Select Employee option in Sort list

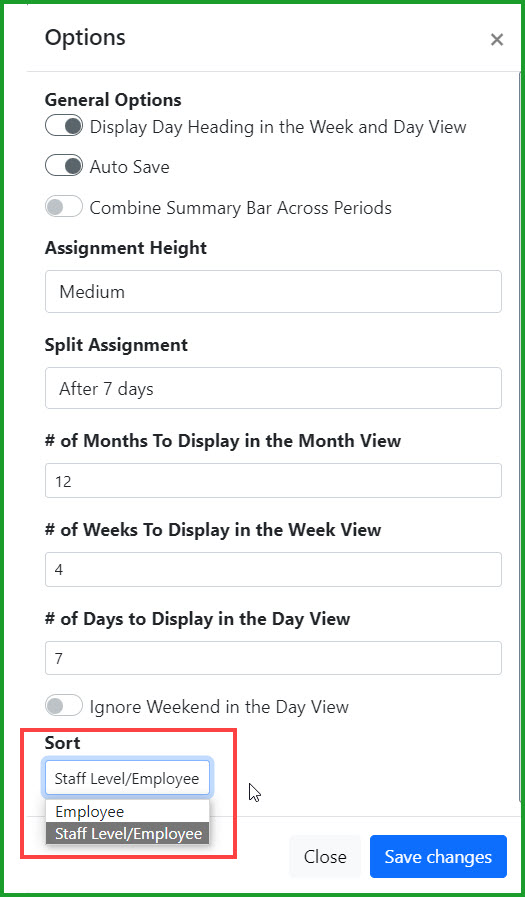point(128,811)
